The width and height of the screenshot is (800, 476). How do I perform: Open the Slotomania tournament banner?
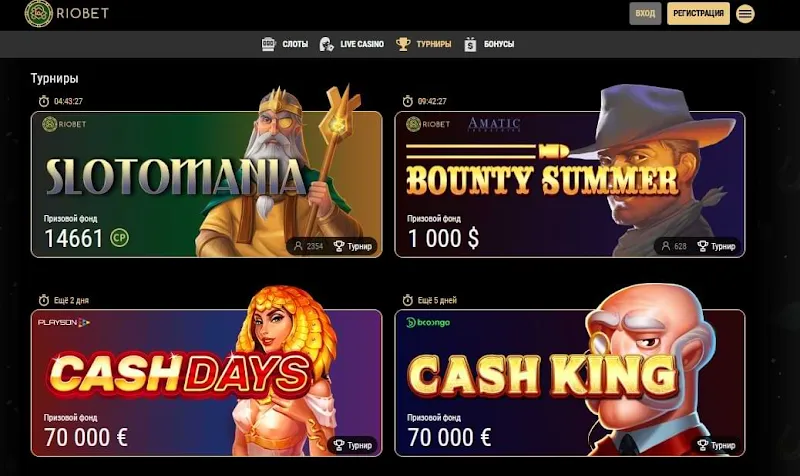(207, 184)
